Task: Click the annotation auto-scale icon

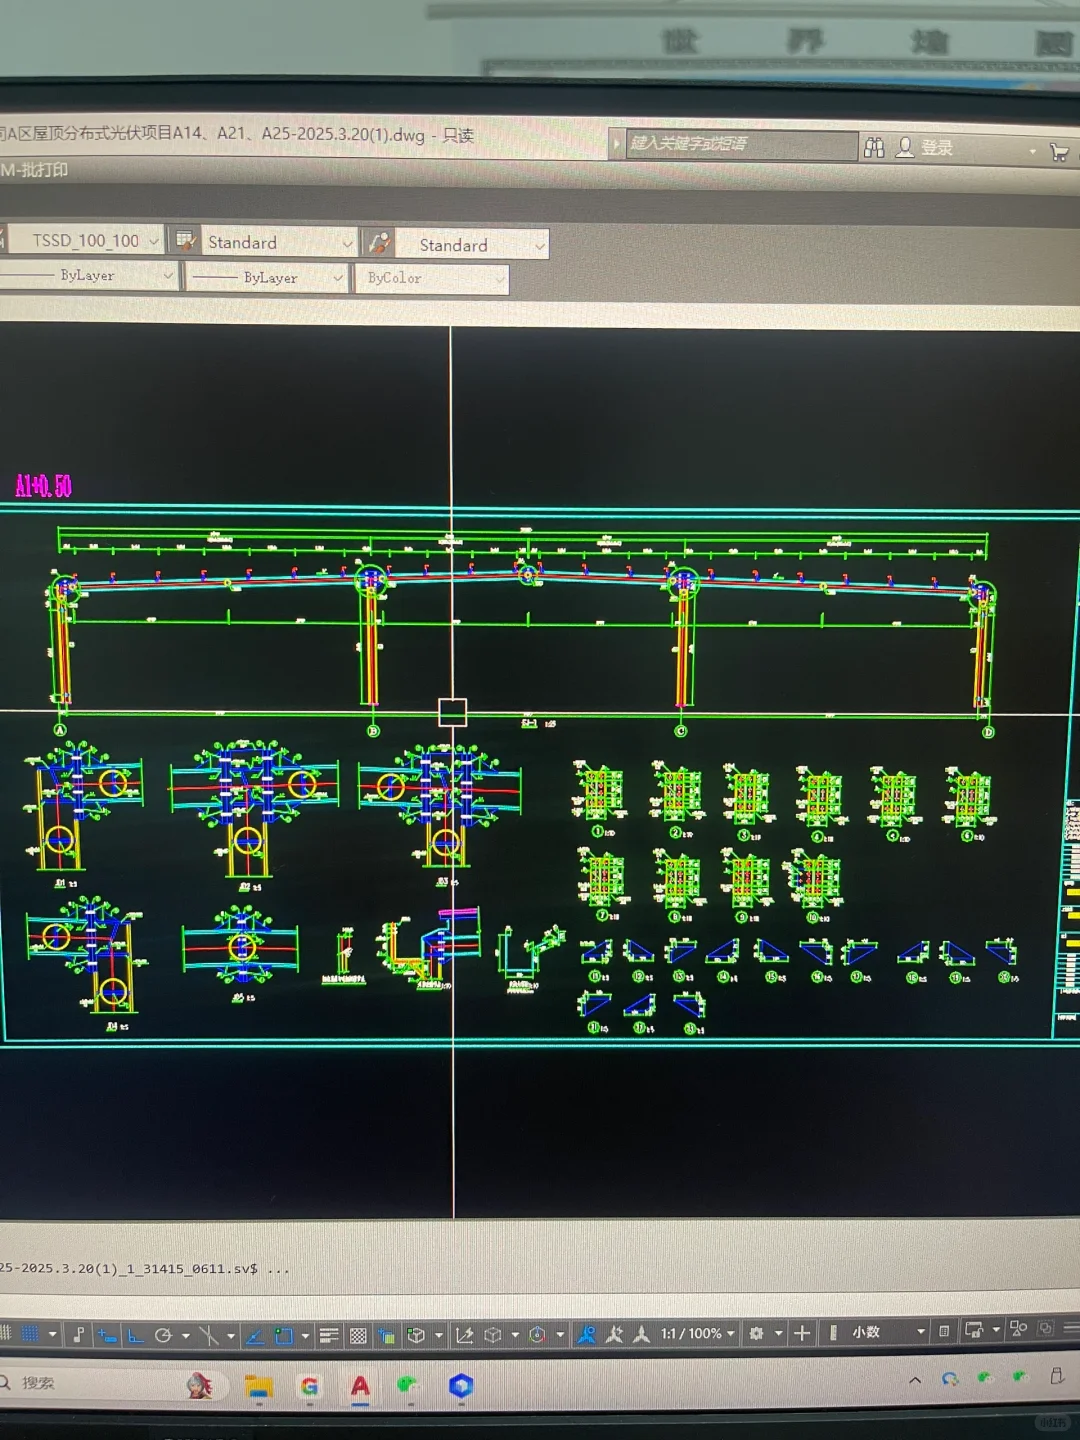Action: coord(614,1334)
